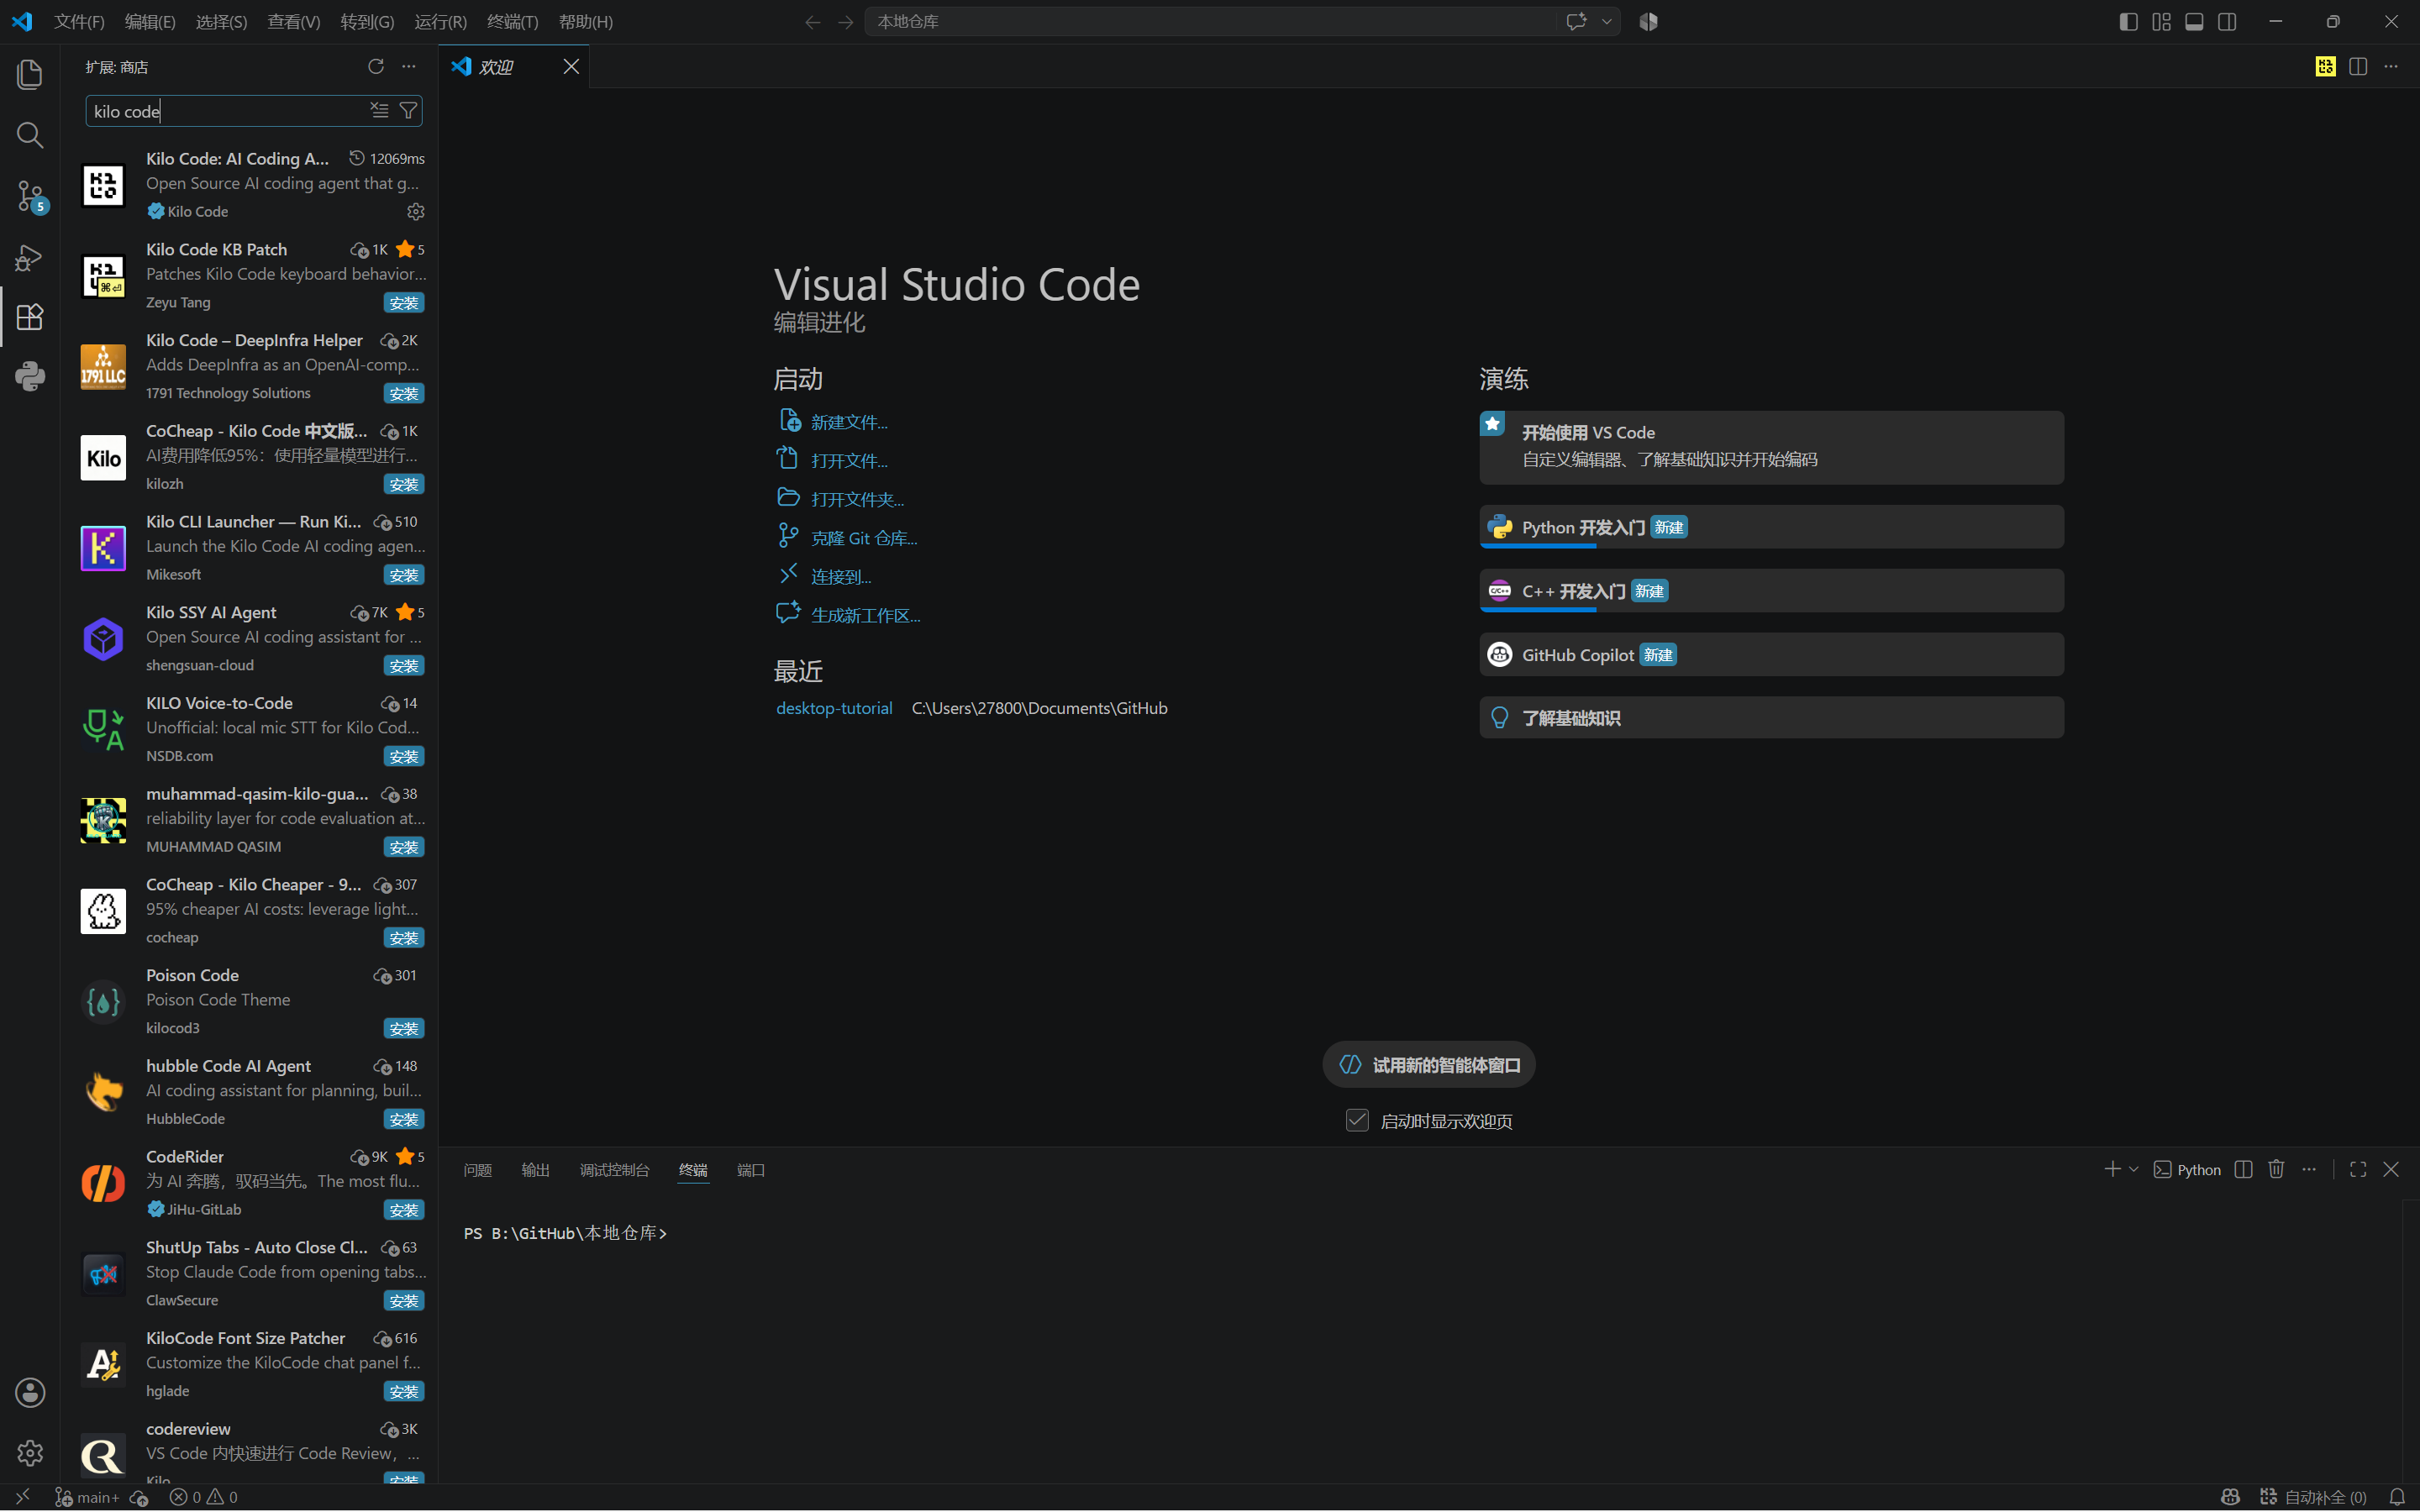Click the 自动补全 (0) status bar item
This screenshot has height=1512, width=2420.
2313,1497
